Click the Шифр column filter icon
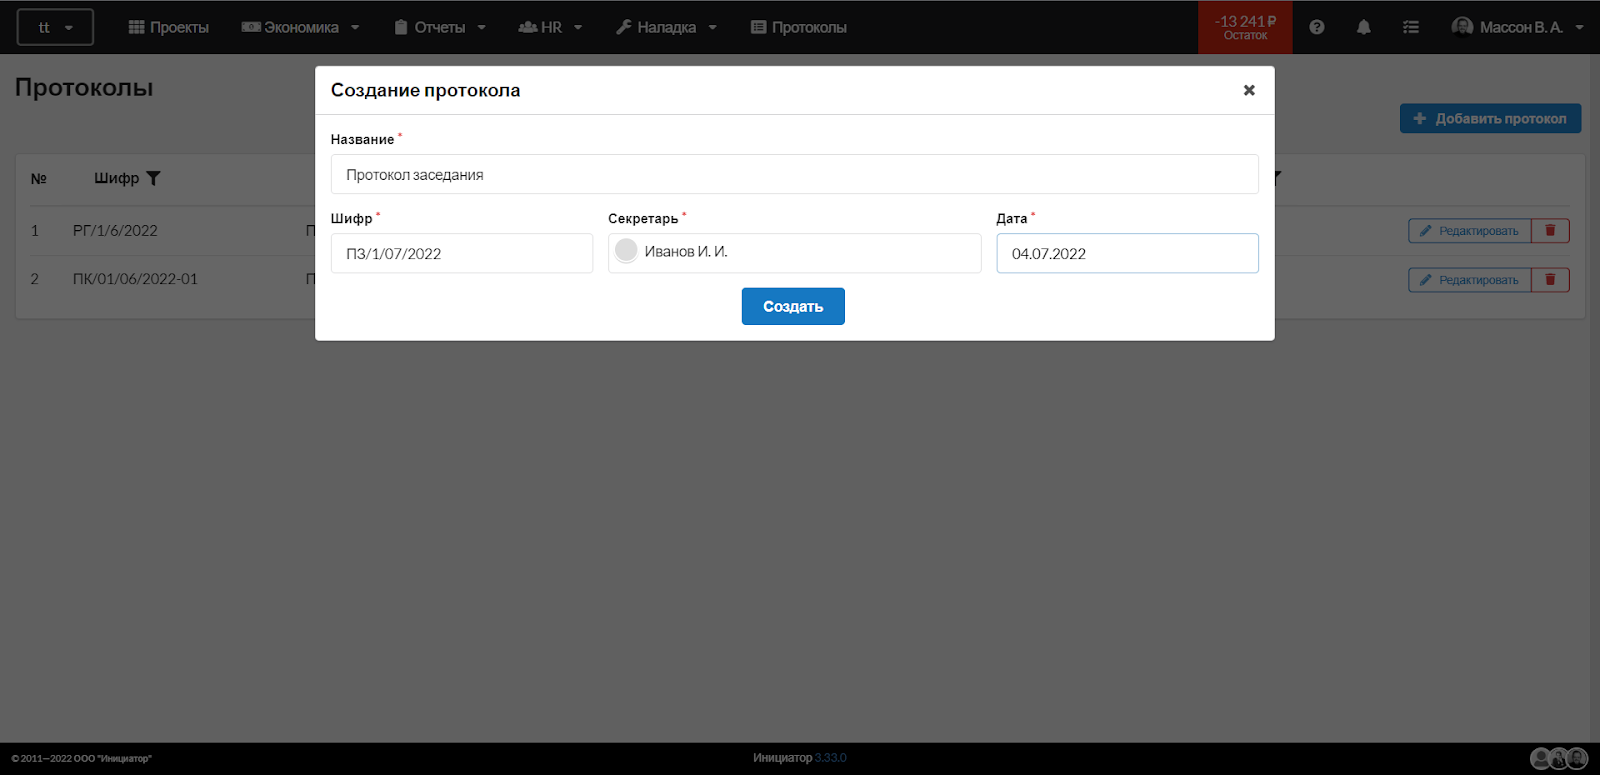 tap(153, 178)
